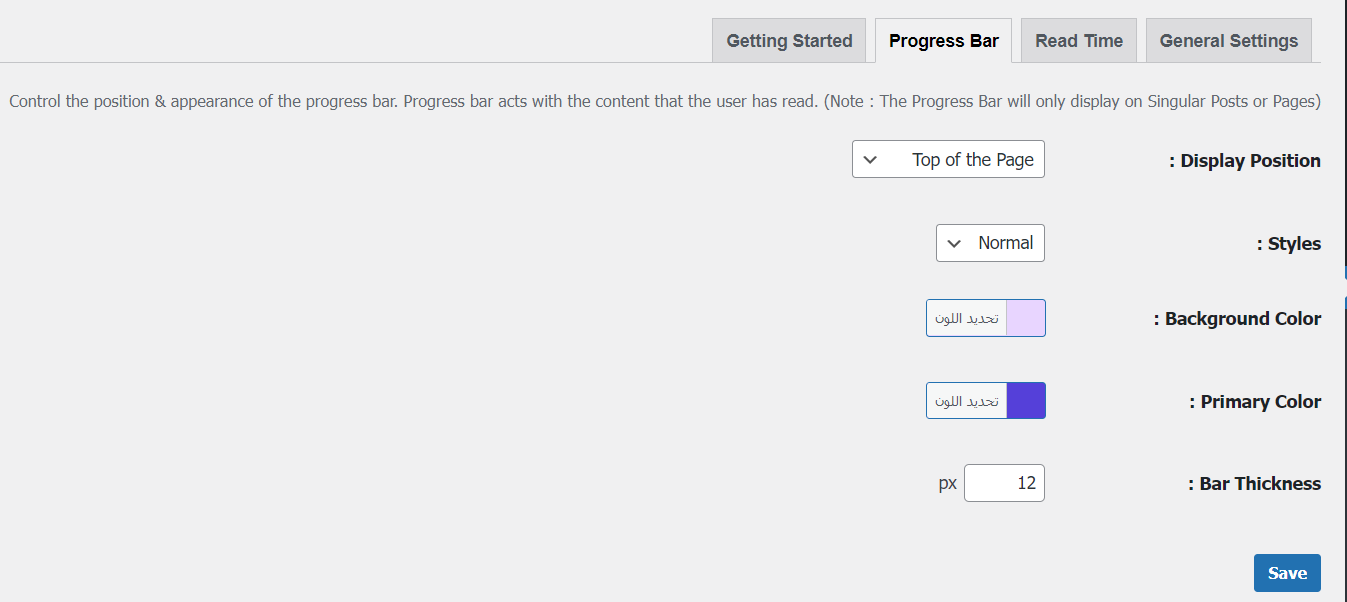Image resolution: width=1347 pixels, height=602 pixels.
Task: Go to the General Settings tab
Action: (x=1228, y=41)
